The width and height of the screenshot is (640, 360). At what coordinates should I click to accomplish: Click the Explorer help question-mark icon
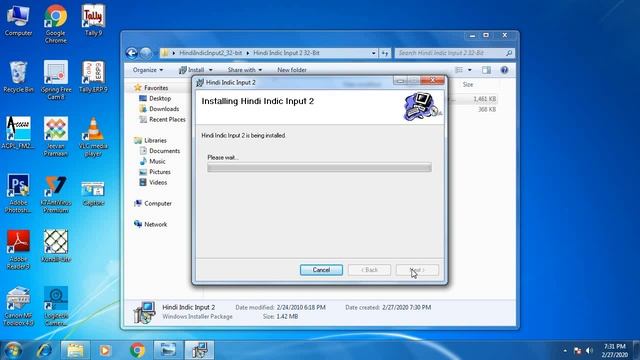pos(504,70)
